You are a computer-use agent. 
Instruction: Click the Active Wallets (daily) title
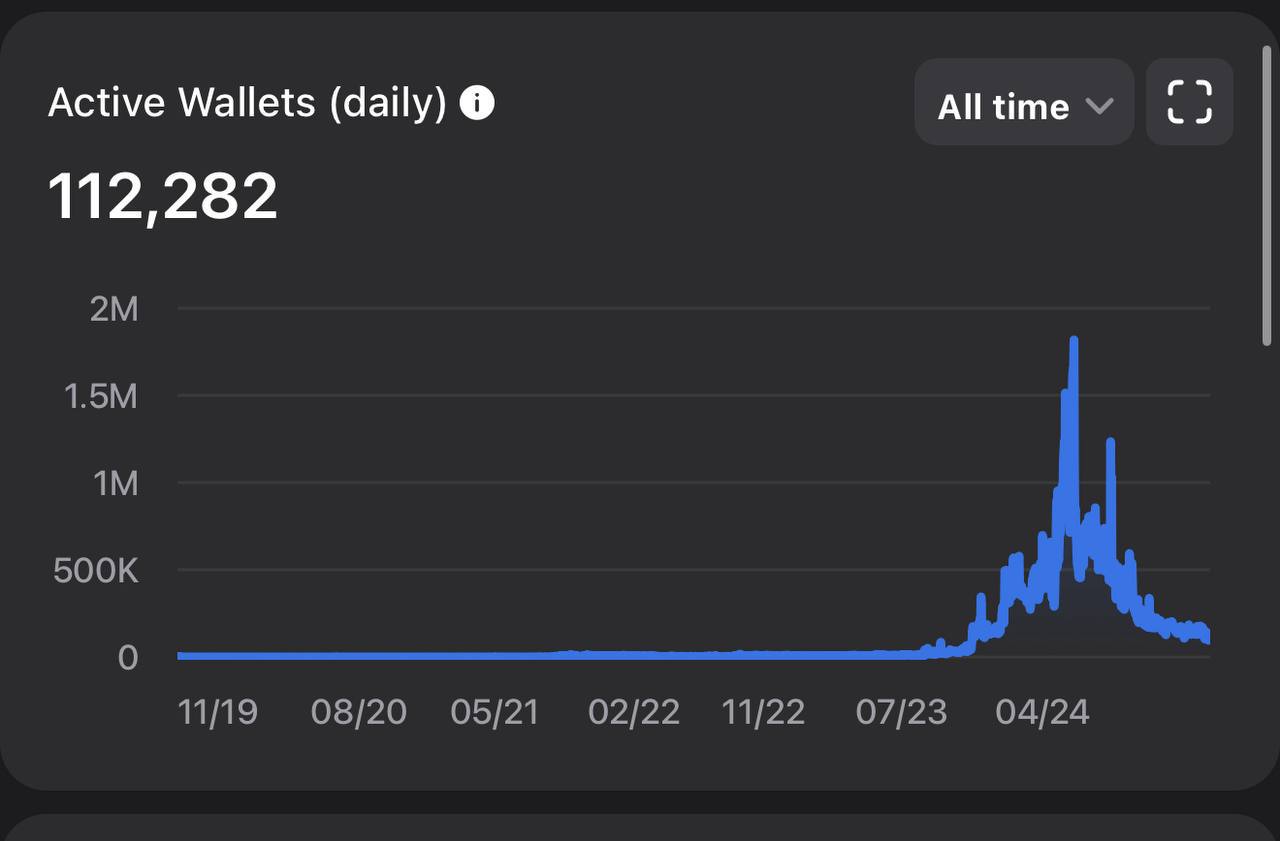click(x=247, y=103)
